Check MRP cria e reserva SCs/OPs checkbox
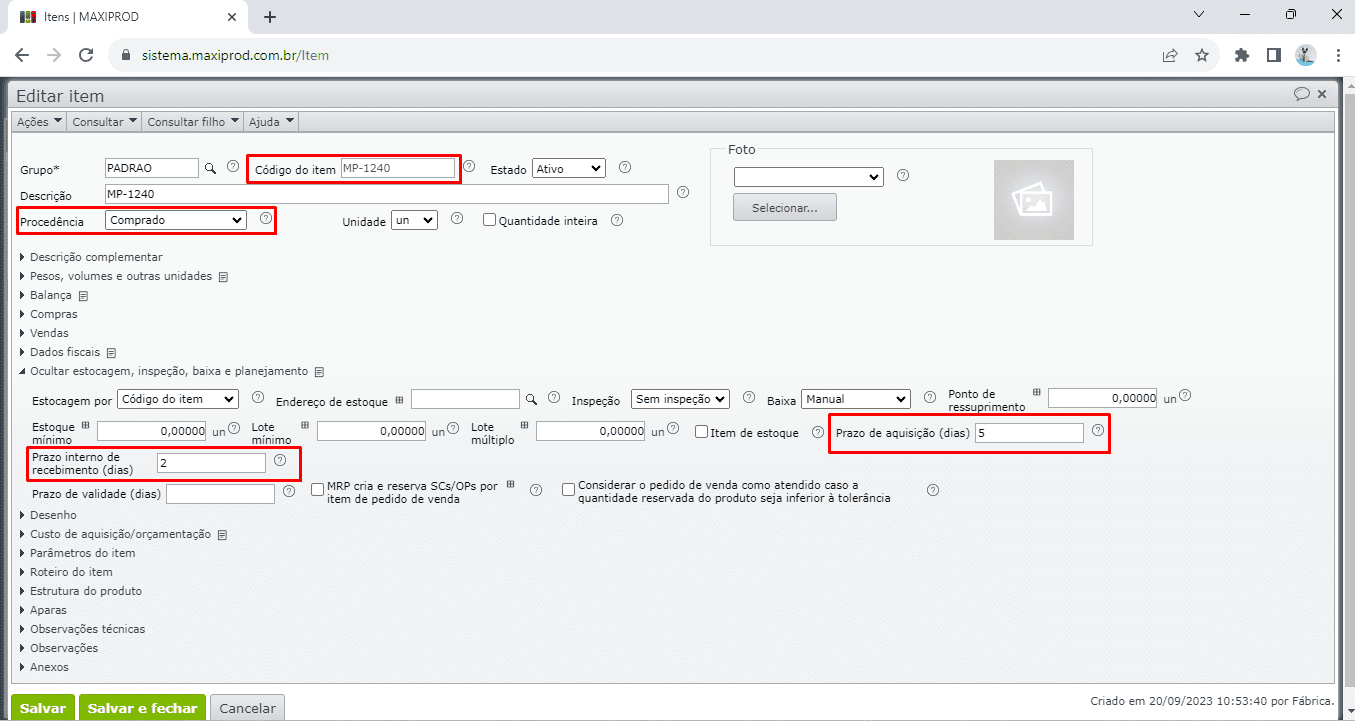The width and height of the screenshot is (1355, 721). [318, 489]
